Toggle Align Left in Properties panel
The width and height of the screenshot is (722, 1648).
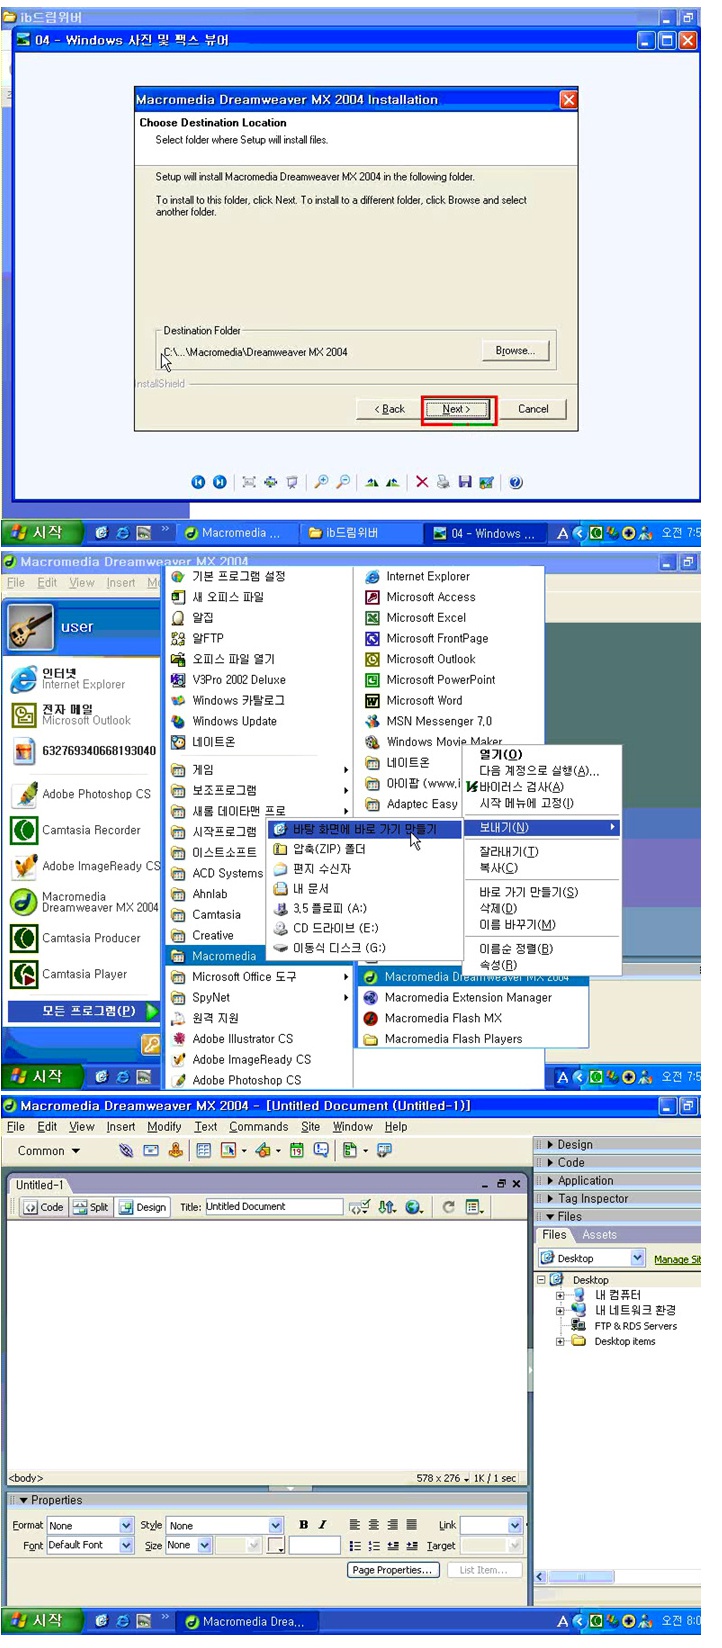click(x=355, y=1525)
